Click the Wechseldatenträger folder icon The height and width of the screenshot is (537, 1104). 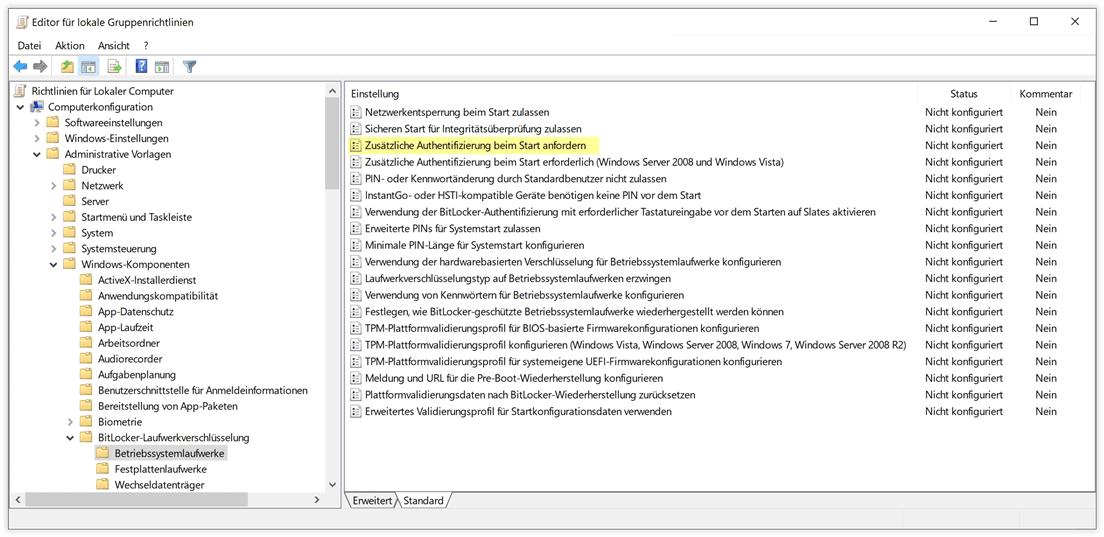click(x=103, y=485)
